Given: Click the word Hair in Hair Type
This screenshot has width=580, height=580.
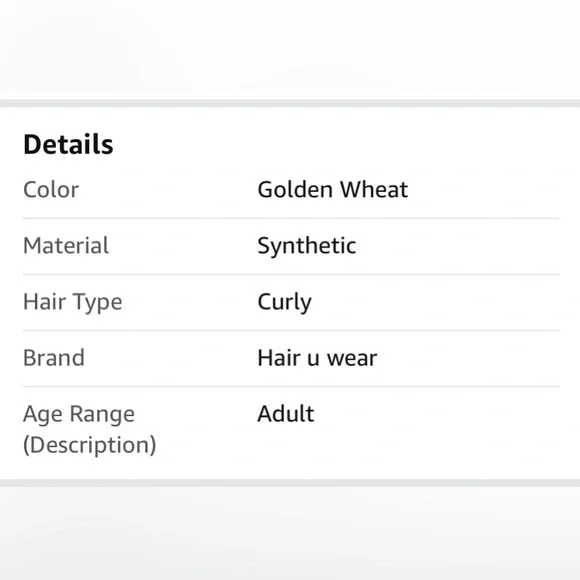Looking at the screenshot, I should point(44,301).
